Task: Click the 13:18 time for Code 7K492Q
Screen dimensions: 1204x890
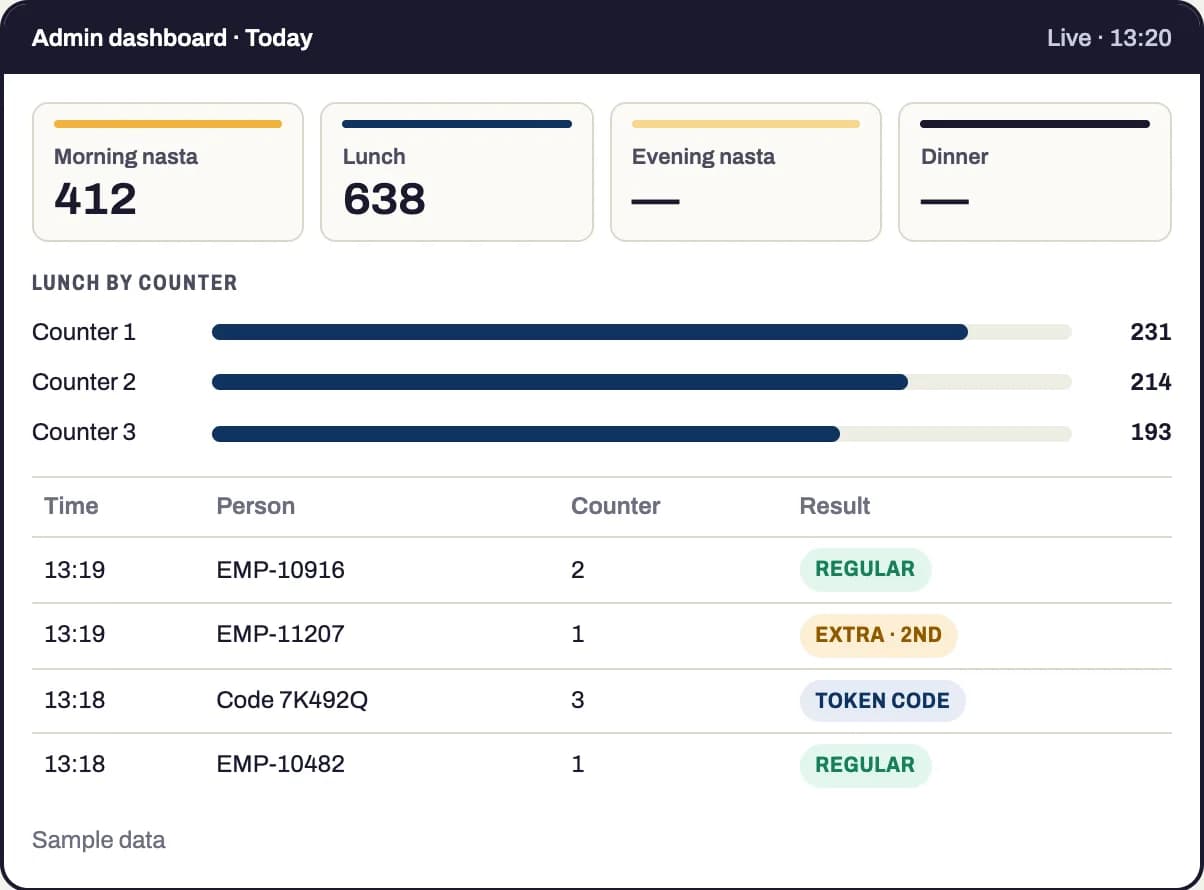Action: 75,700
